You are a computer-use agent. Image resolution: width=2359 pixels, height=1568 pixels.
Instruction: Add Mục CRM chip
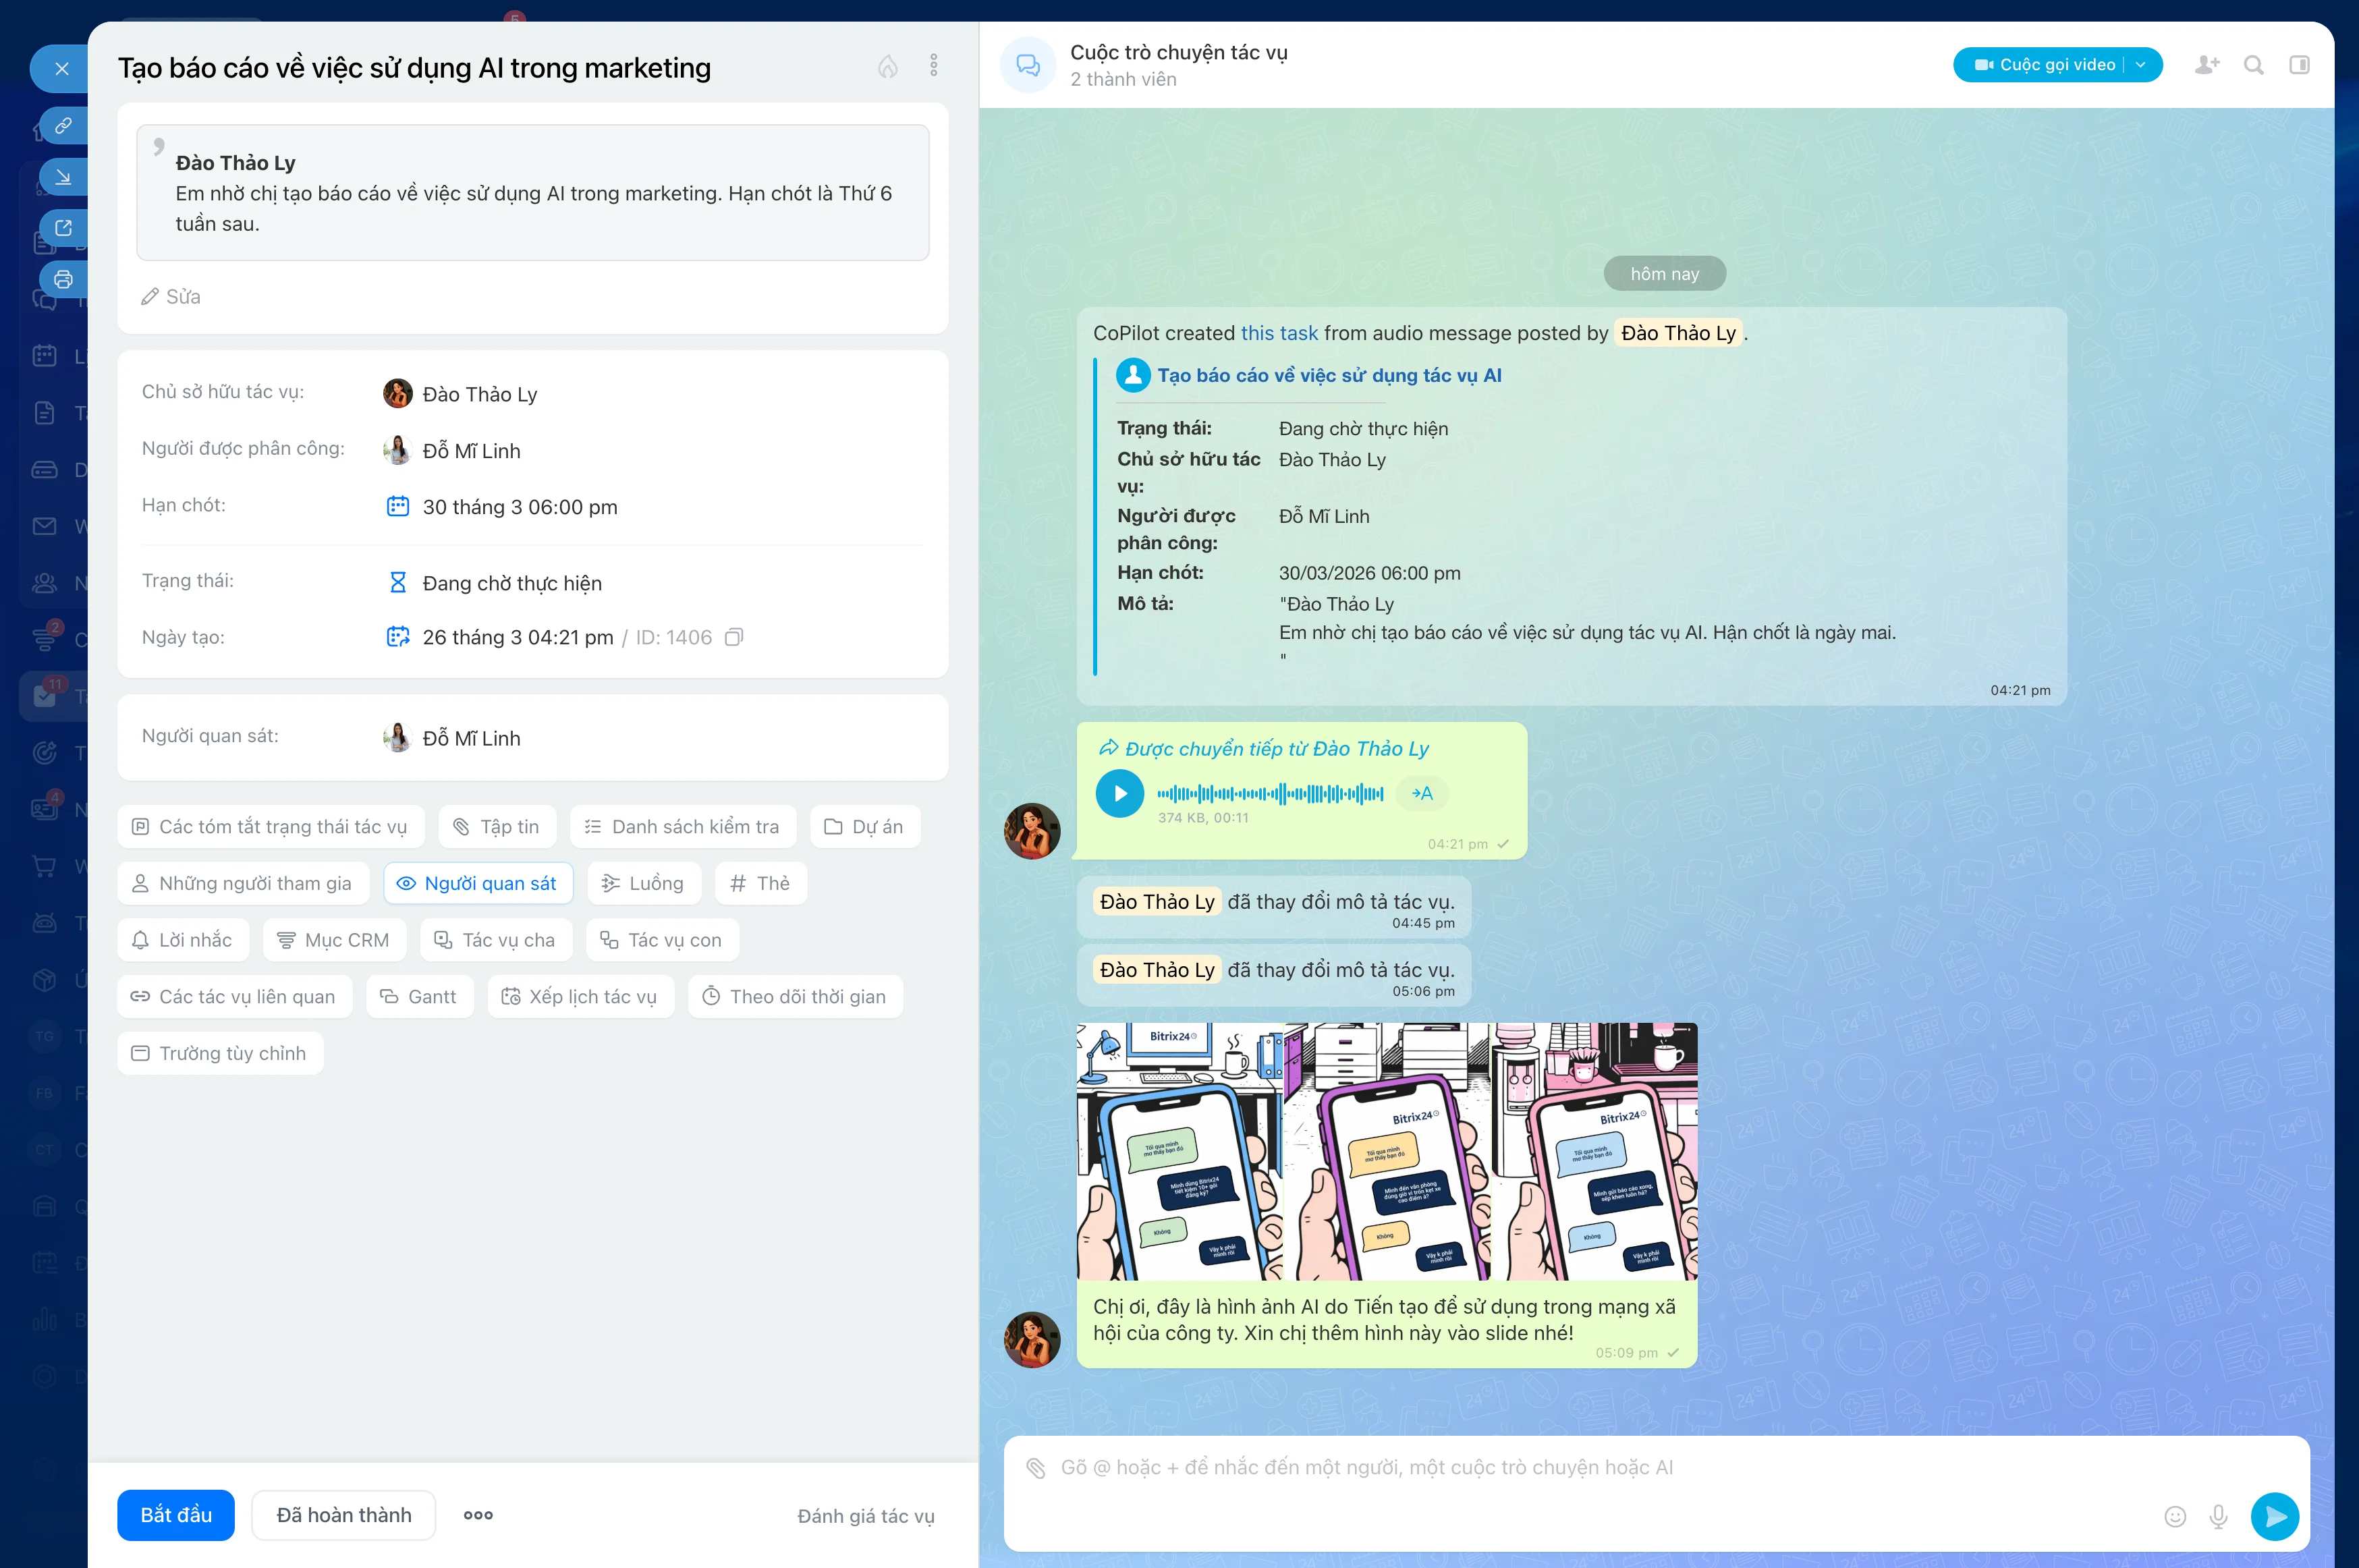tap(335, 941)
